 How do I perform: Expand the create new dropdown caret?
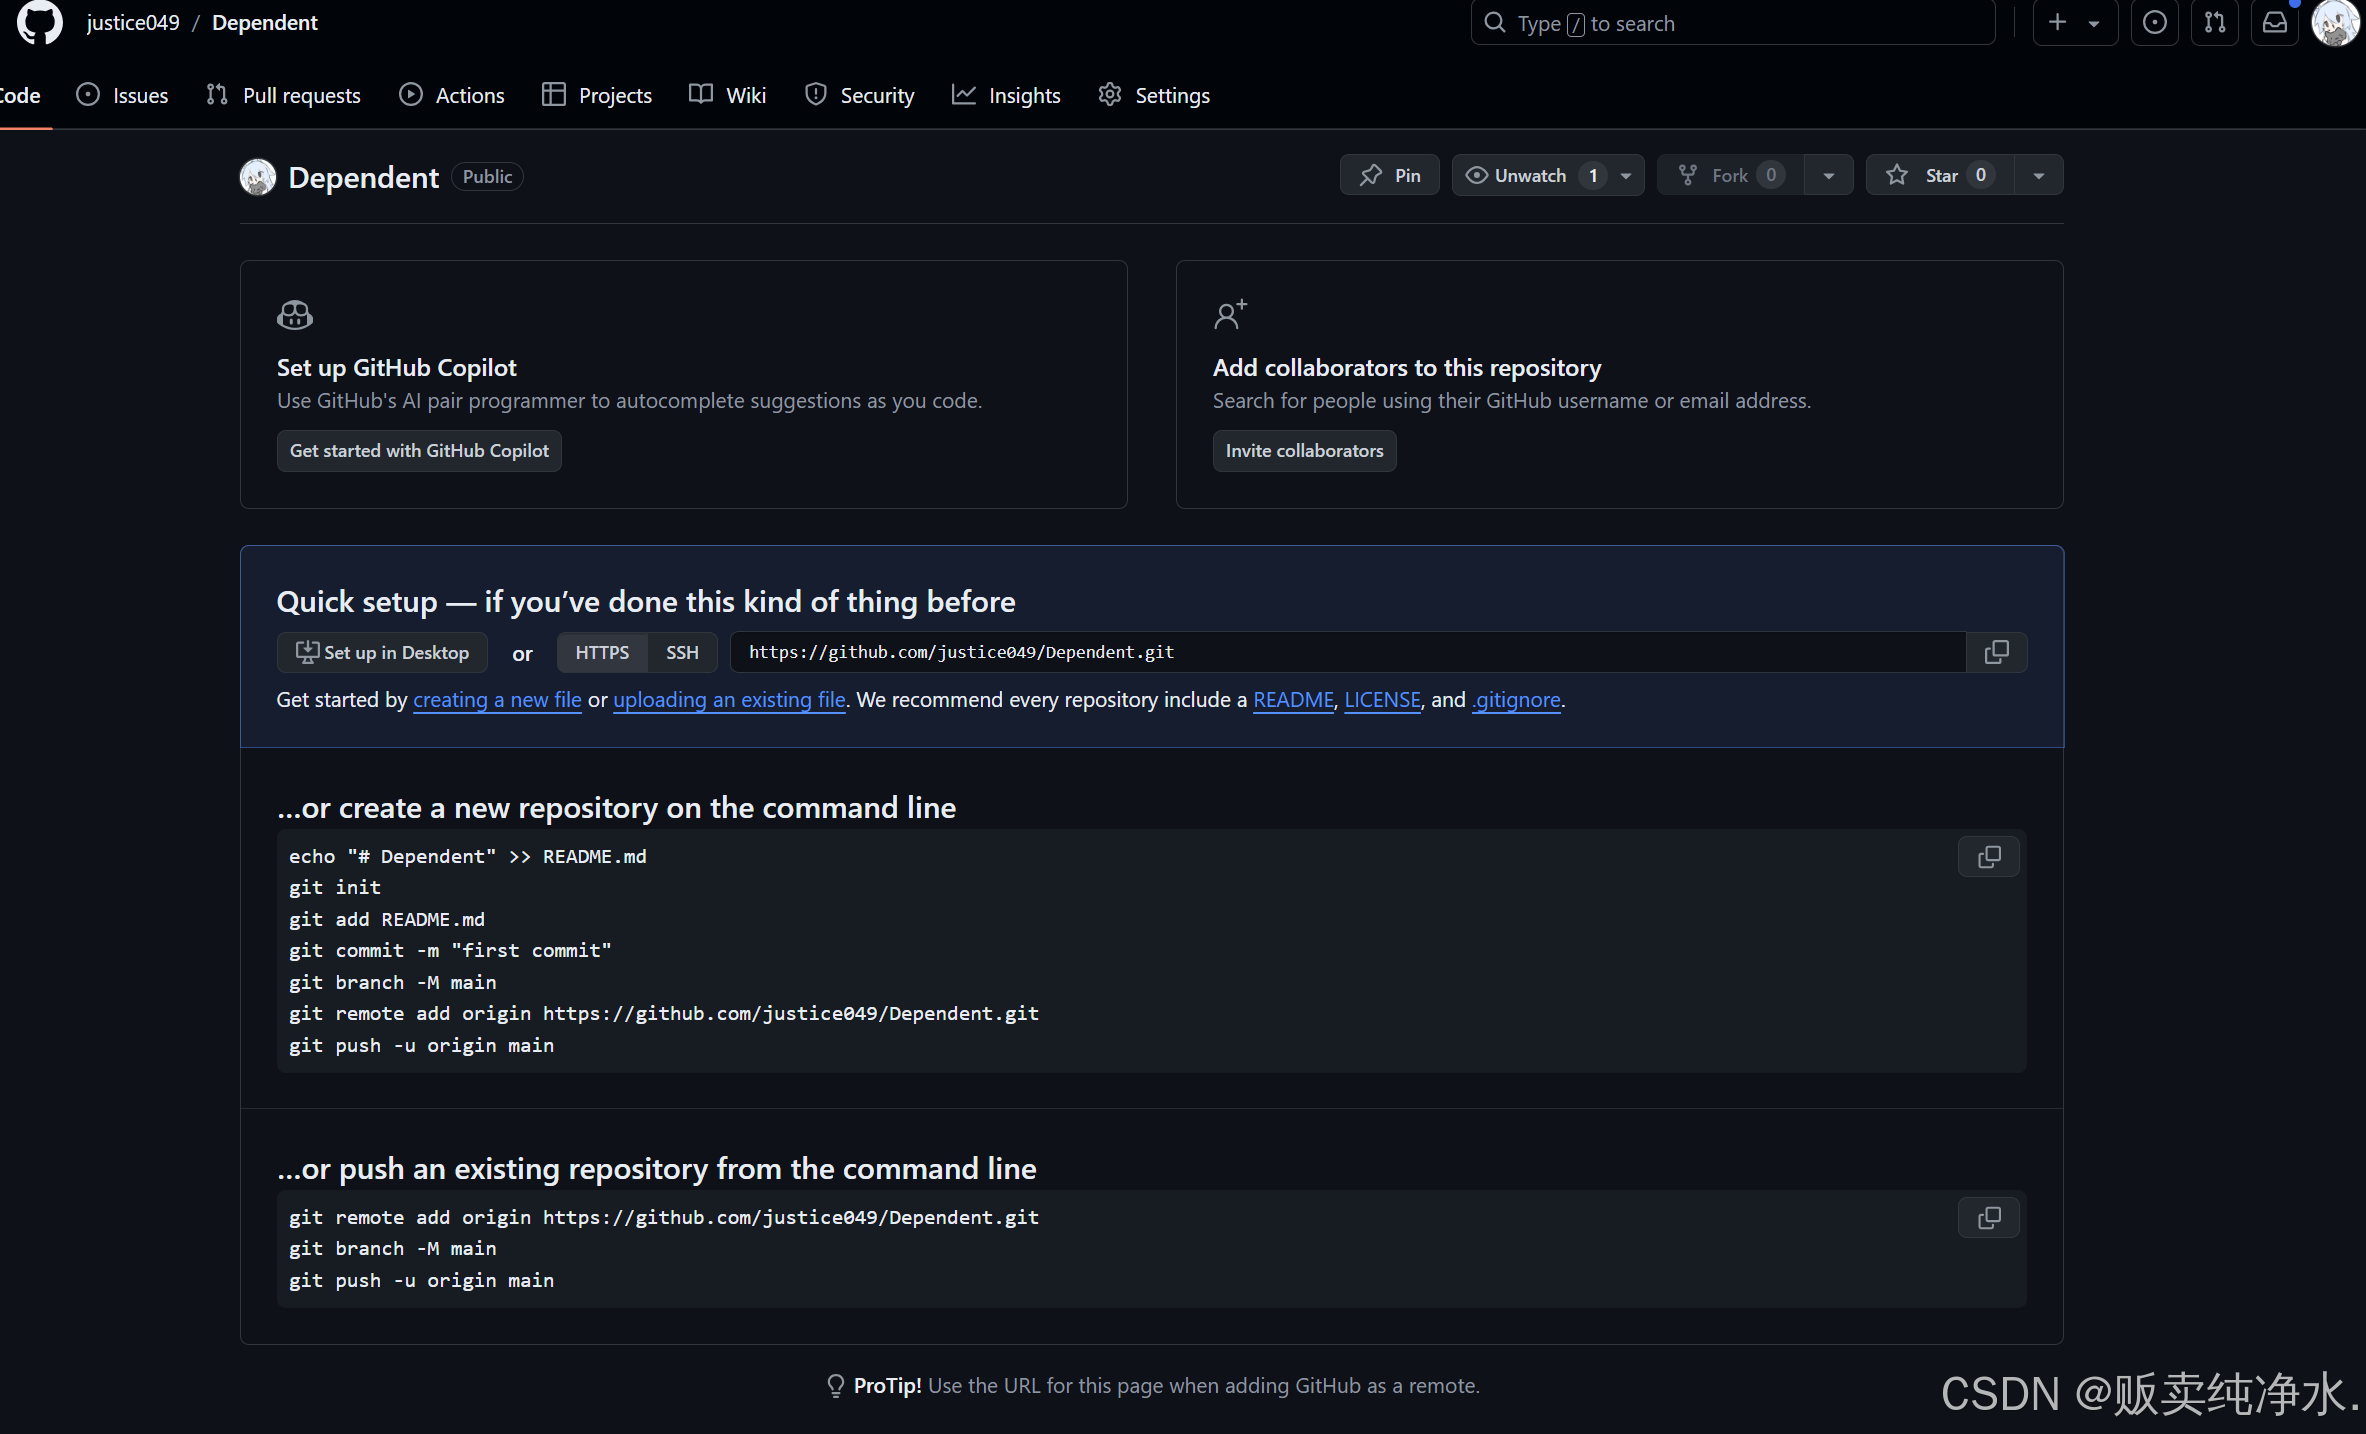(2094, 23)
